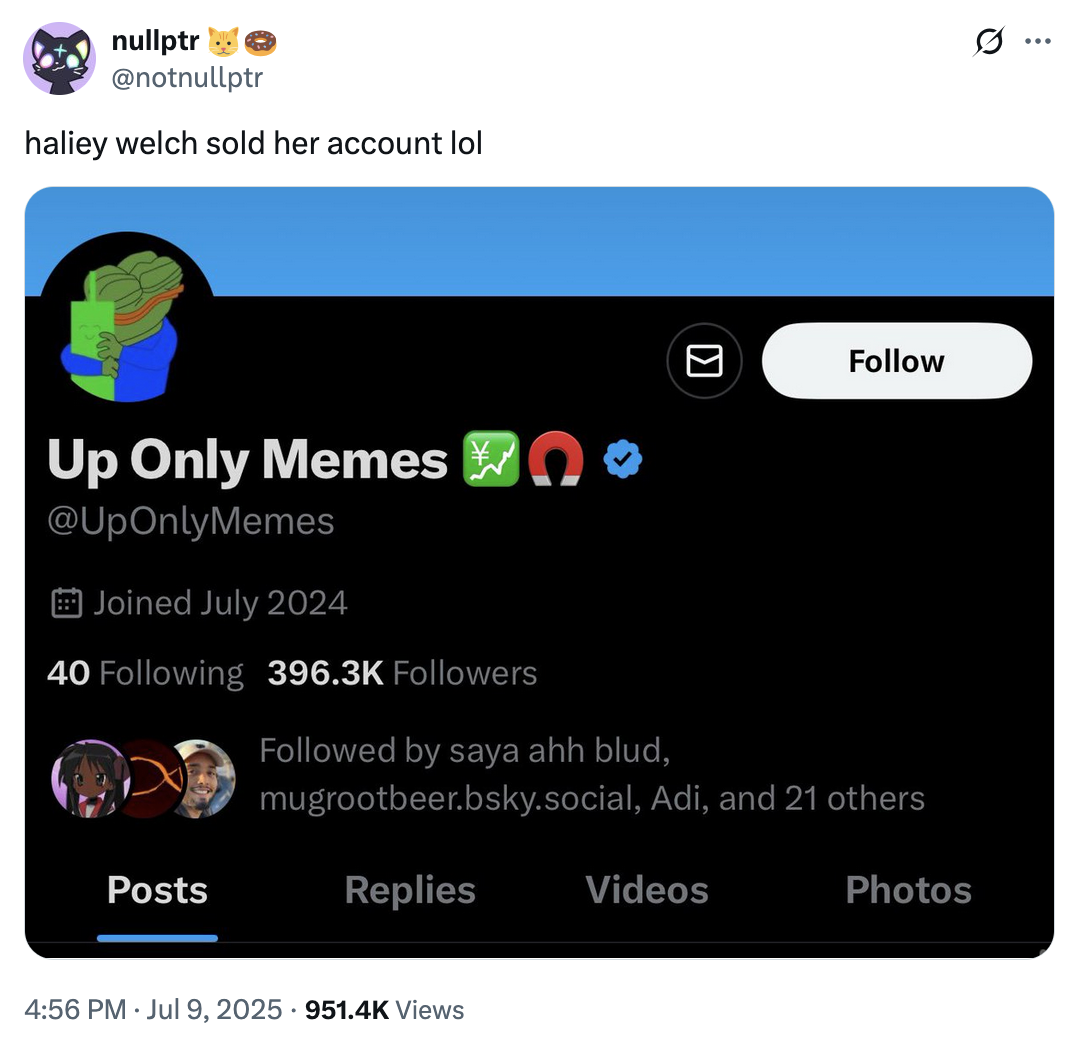This screenshot has width=1076, height=1052.
Task: Open the three-dot more options menu
Action: point(1038,42)
